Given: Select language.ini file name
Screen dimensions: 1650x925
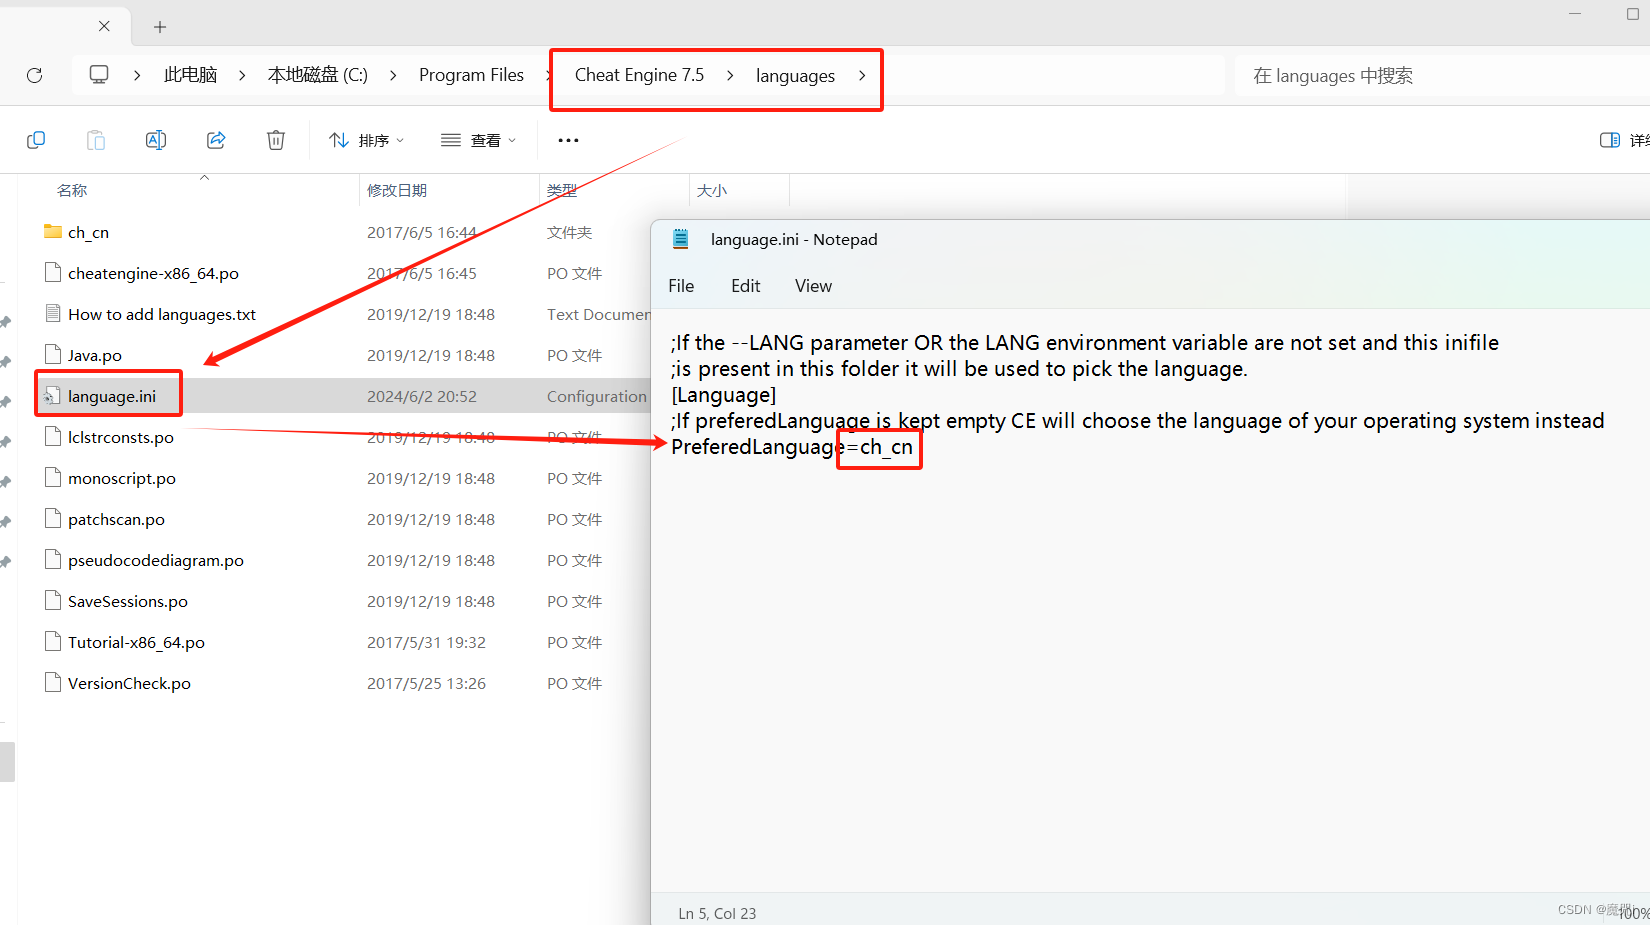Looking at the screenshot, I should point(112,396).
